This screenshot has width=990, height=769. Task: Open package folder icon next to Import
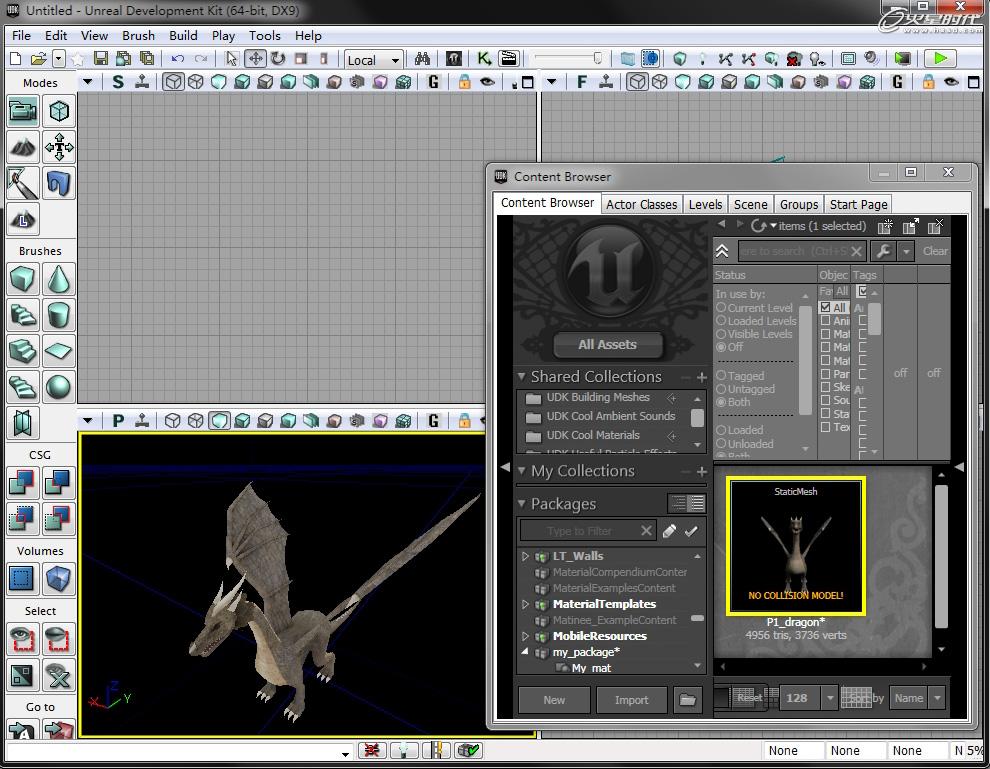(688, 700)
